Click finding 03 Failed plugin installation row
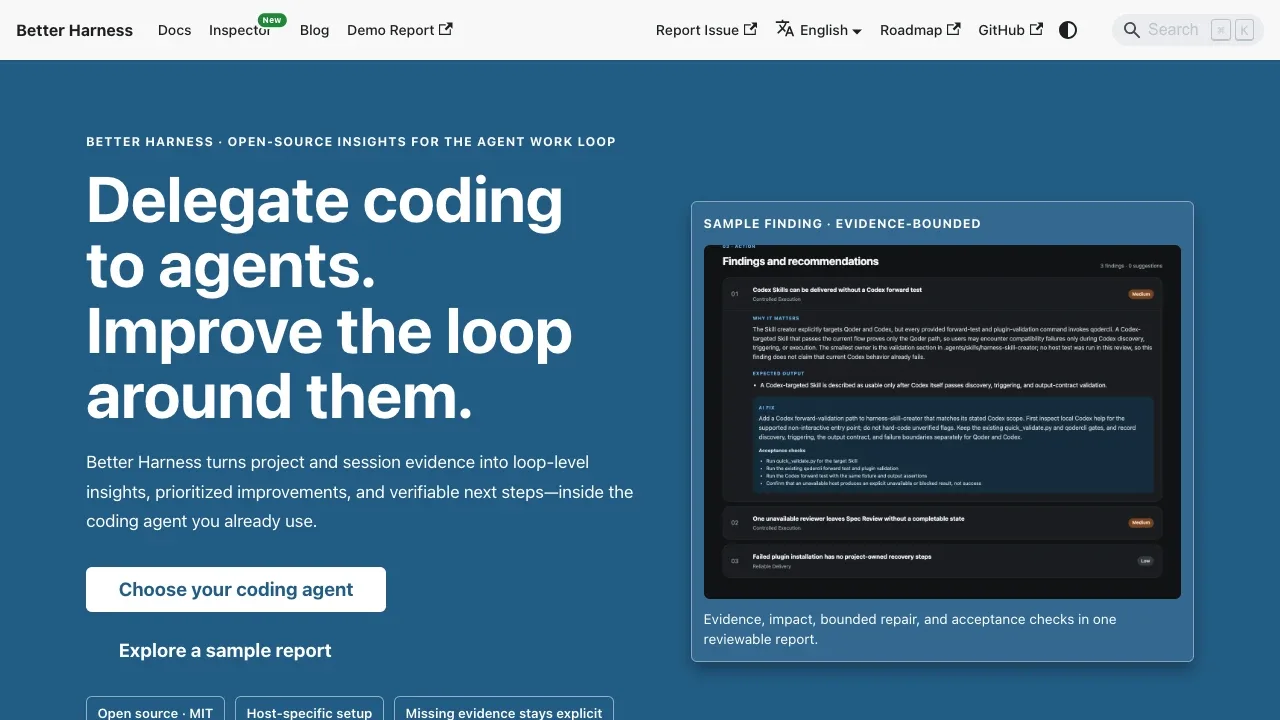 tap(942, 561)
